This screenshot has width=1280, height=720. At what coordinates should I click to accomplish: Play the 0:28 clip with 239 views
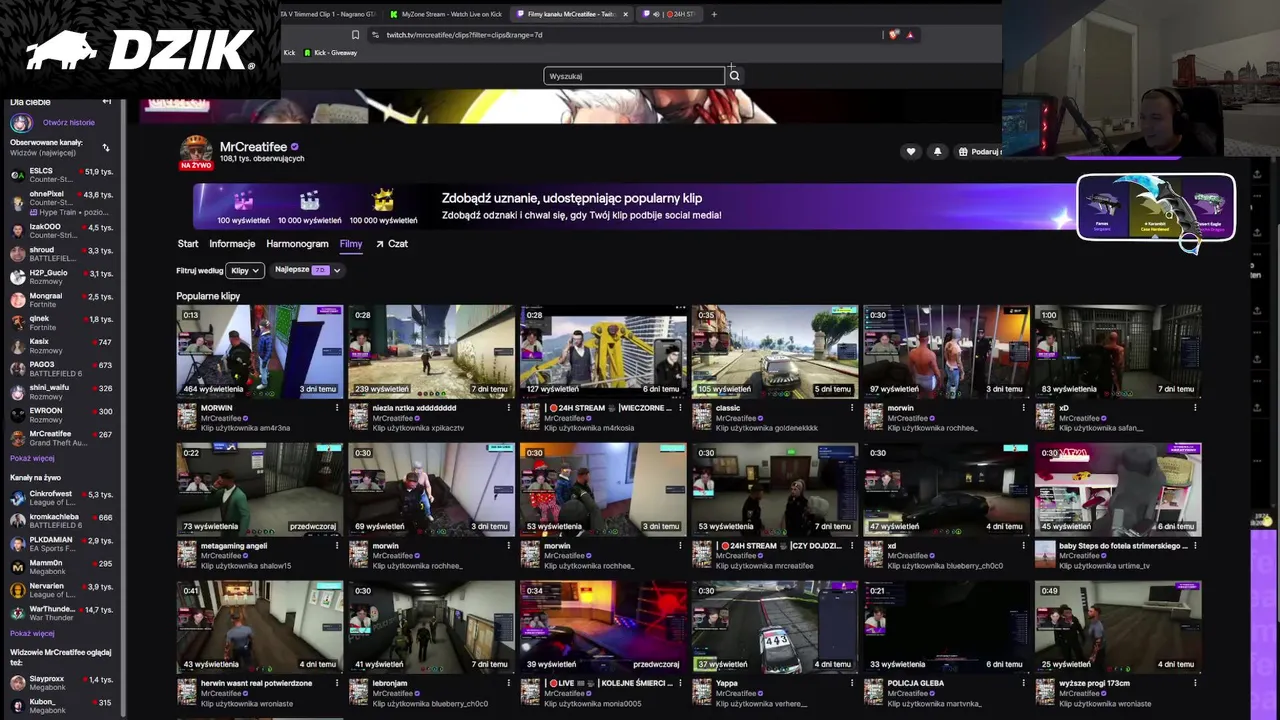431,351
